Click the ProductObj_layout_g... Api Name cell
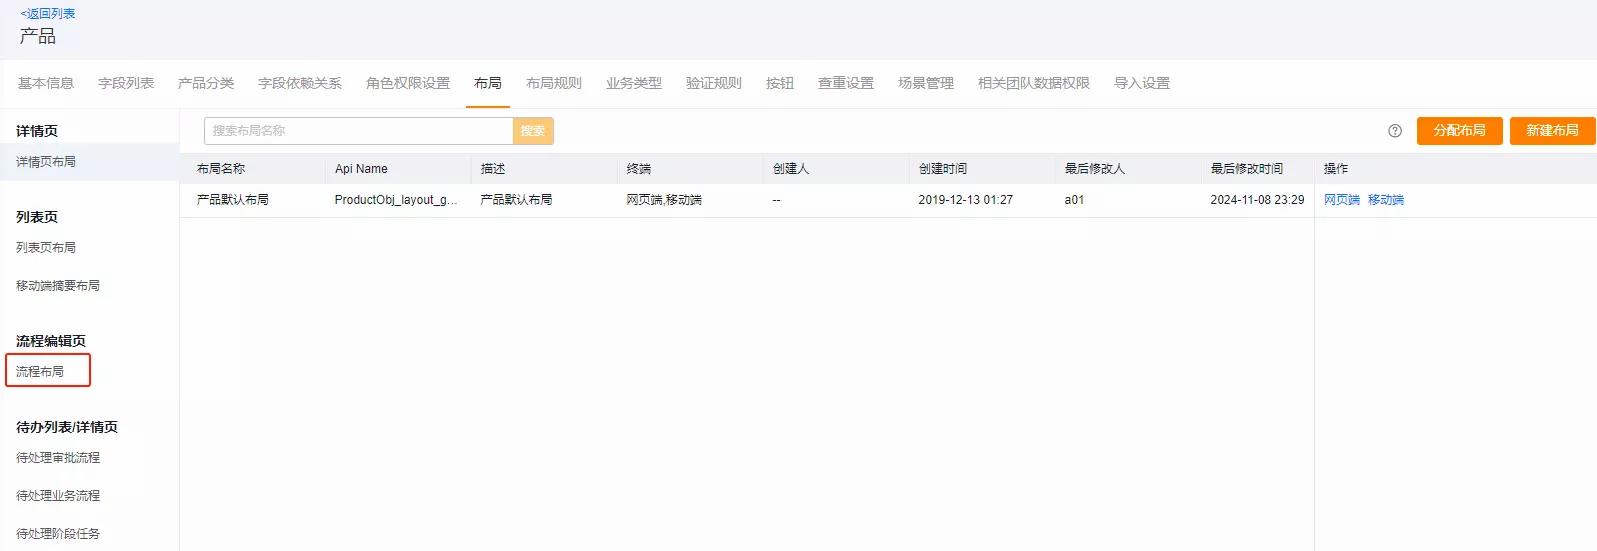Image resolution: width=1597 pixels, height=551 pixels. (396, 200)
